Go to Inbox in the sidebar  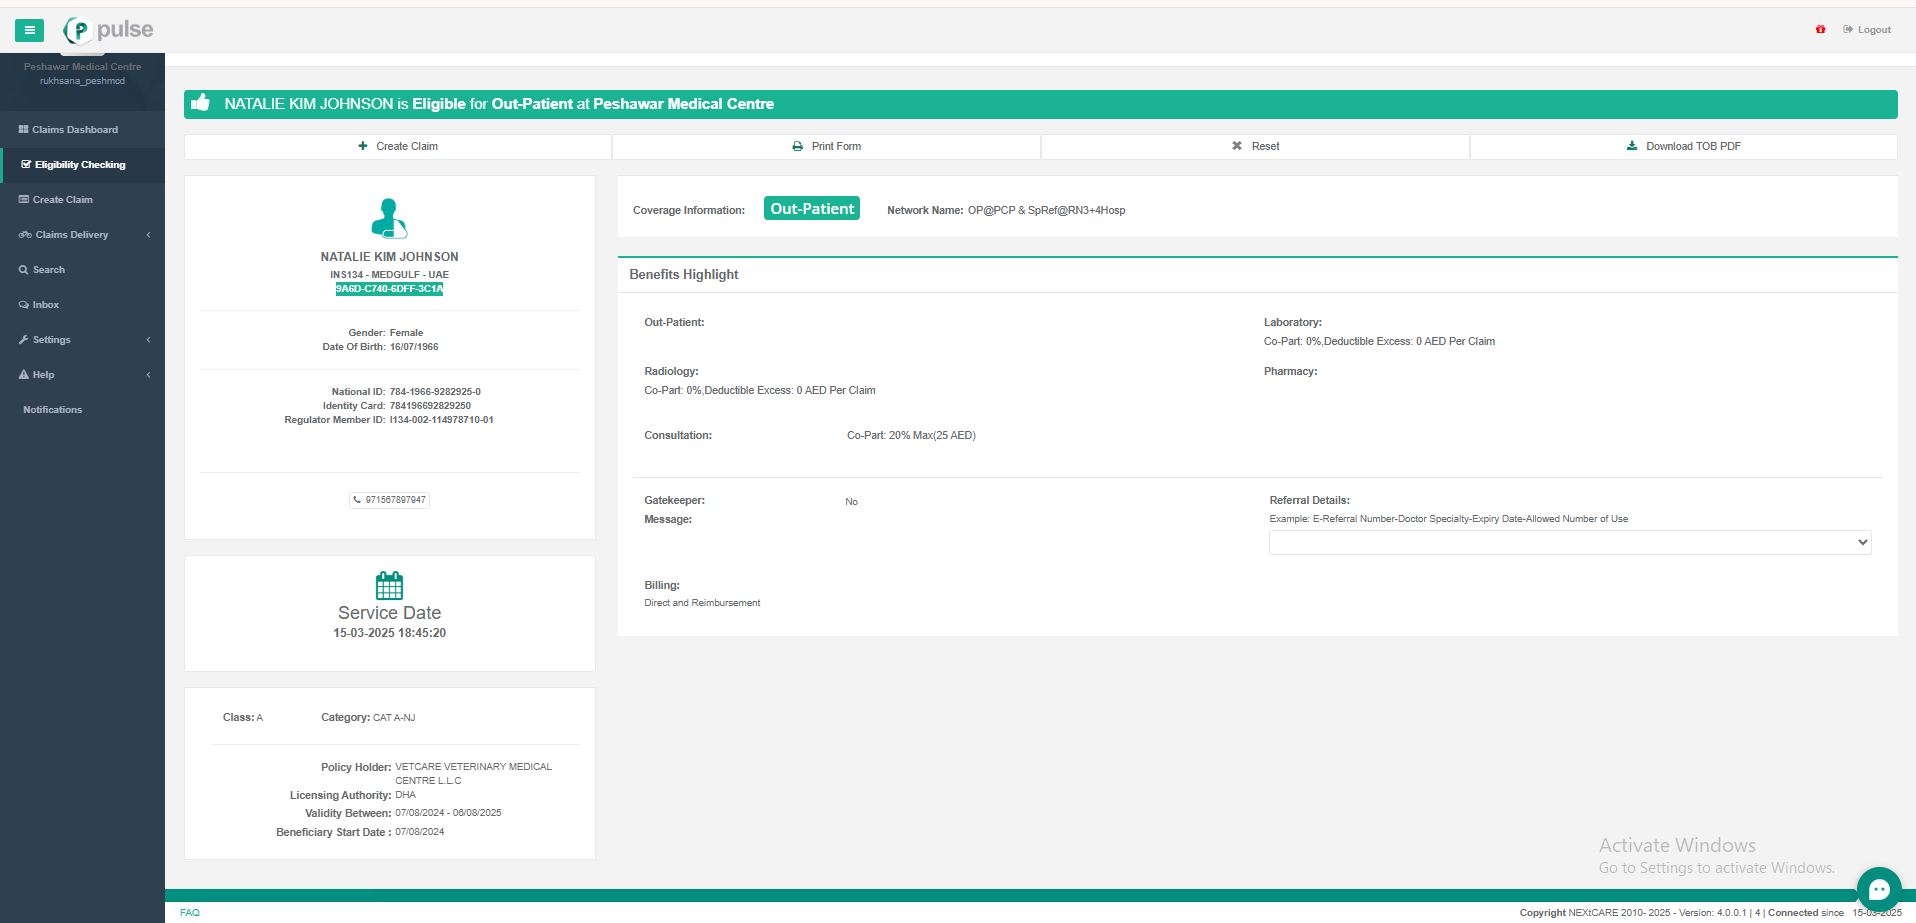pos(46,305)
